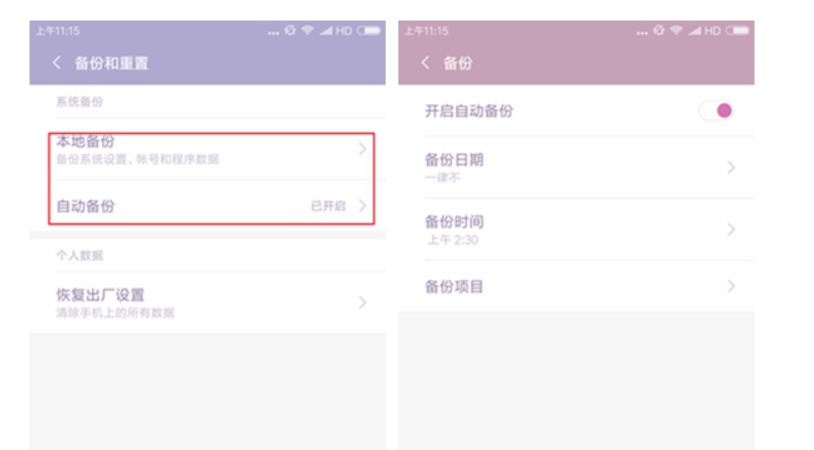Tap the 自动备份 label
814x450 pixels.
(85, 206)
